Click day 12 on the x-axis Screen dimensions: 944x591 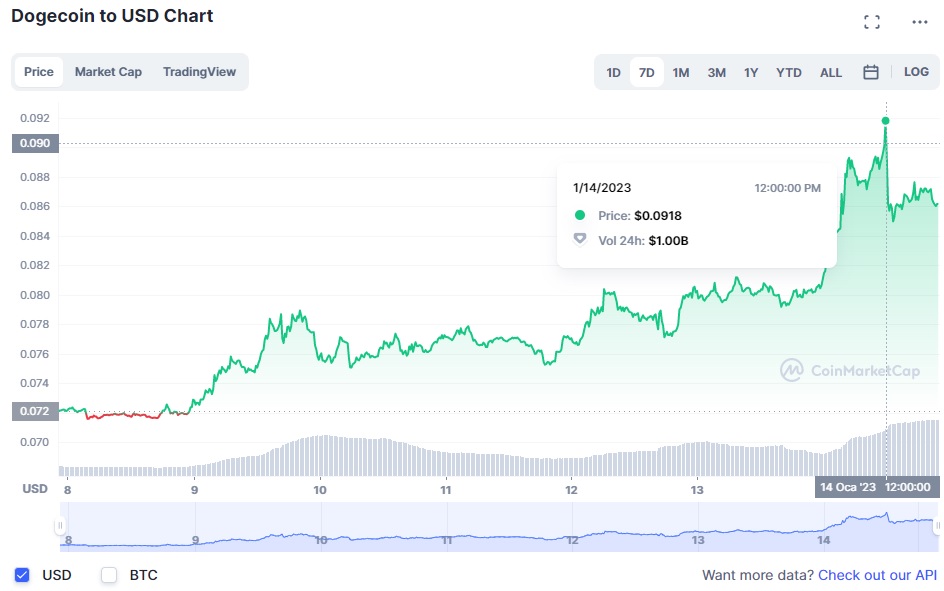click(571, 490)
